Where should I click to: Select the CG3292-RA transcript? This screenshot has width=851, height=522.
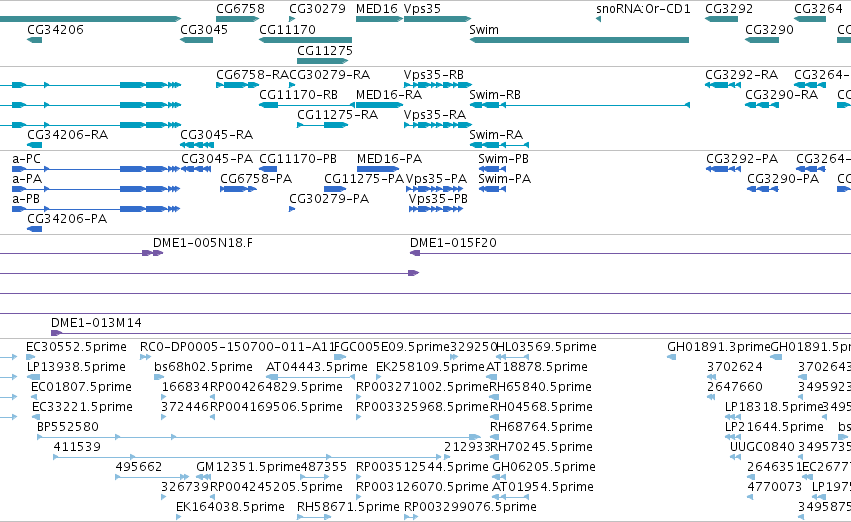tap(723, 85)
